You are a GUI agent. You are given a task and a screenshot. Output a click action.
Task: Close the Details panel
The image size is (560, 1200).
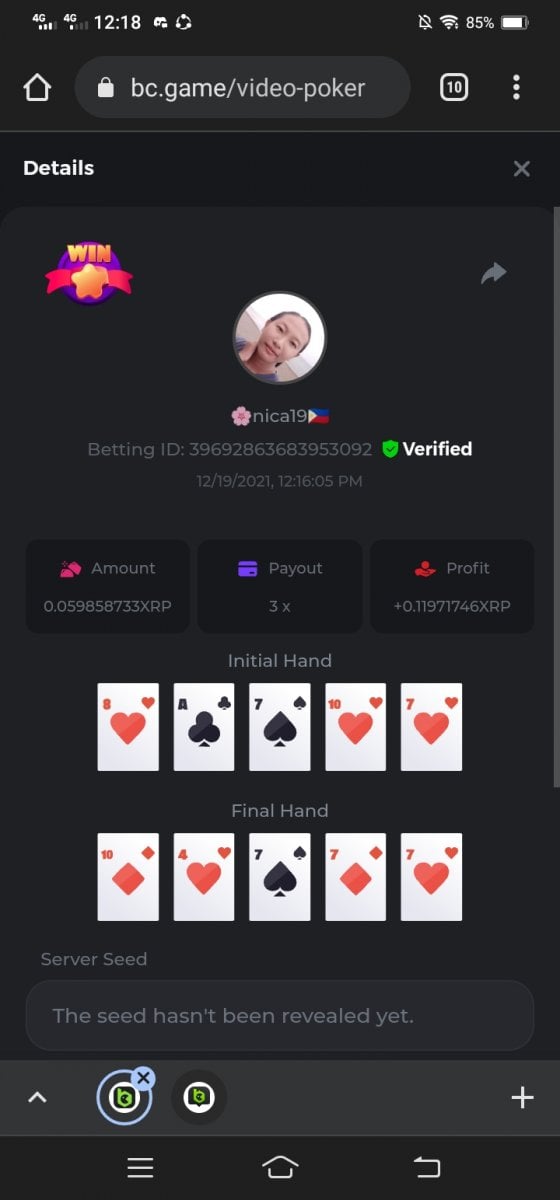[521, 169]
